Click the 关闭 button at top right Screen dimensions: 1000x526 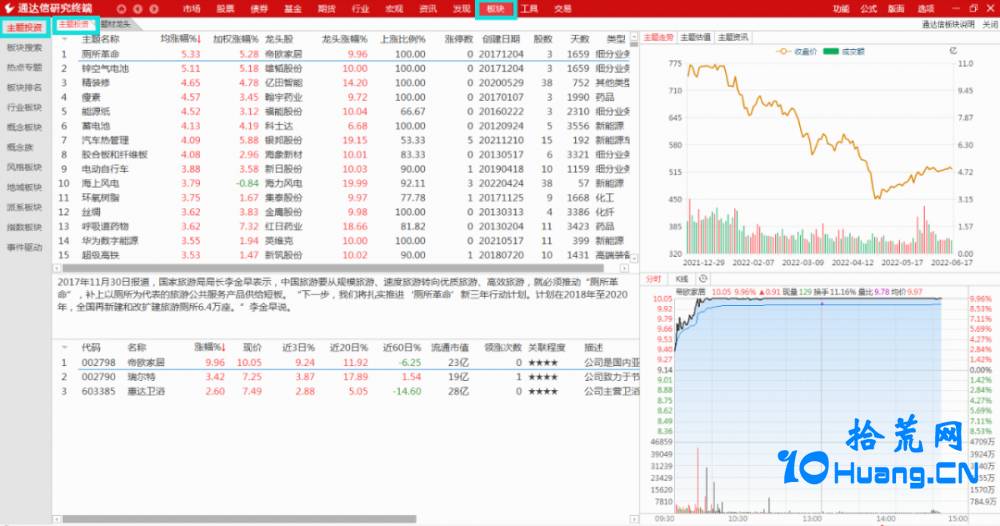[990, 24]
